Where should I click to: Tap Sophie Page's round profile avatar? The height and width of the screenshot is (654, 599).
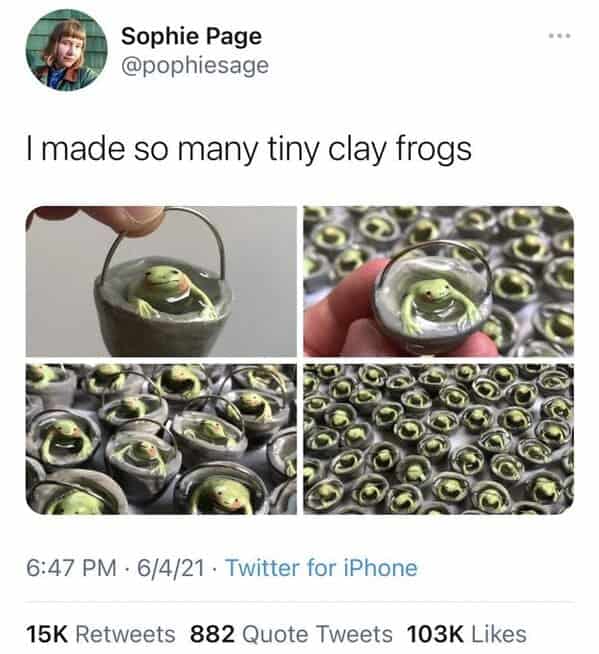(67, 50)
